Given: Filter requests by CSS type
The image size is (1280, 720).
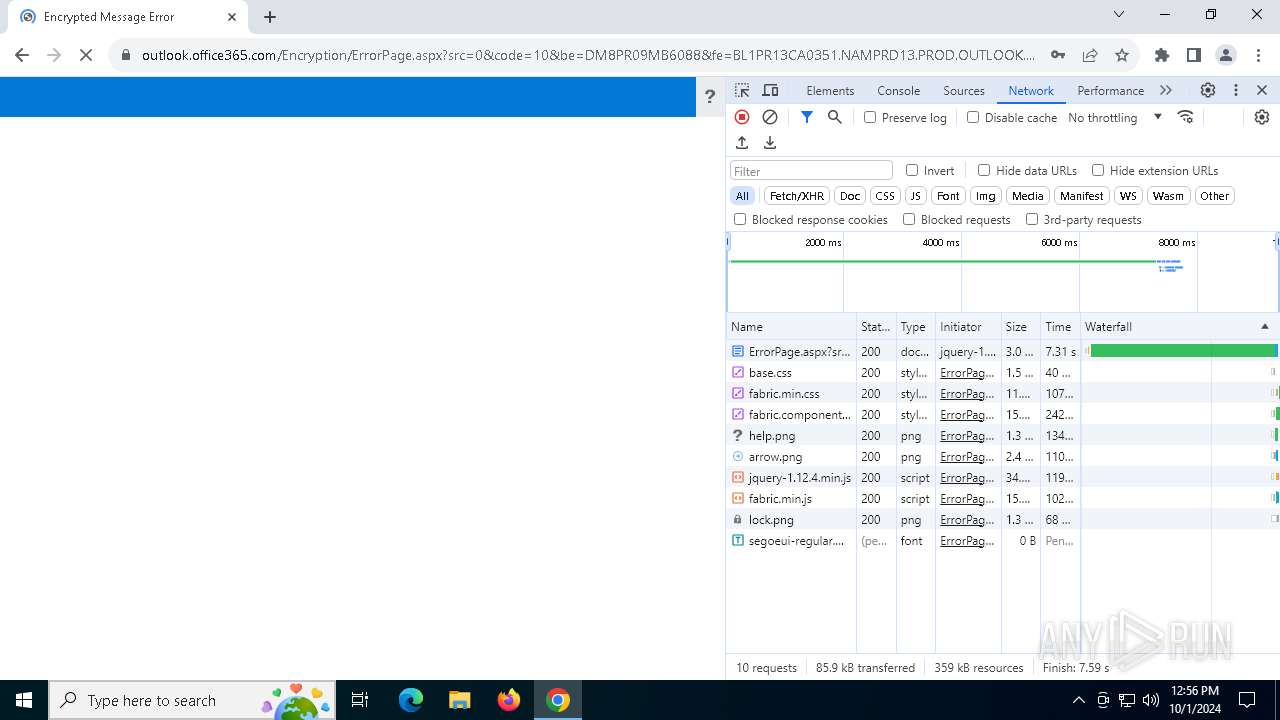Looking at the screenshot, I should pos(885,196).
